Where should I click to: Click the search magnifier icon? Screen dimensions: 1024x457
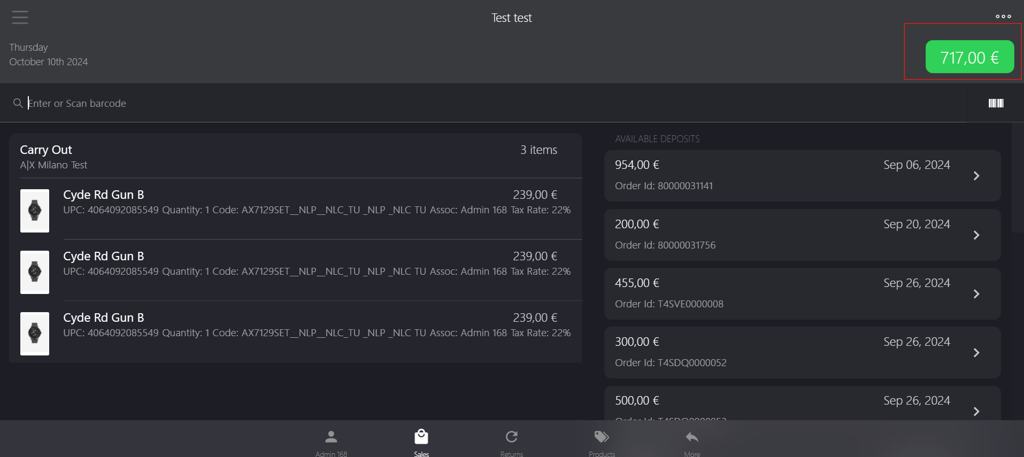pyautogui.click(x=18, y=103)
